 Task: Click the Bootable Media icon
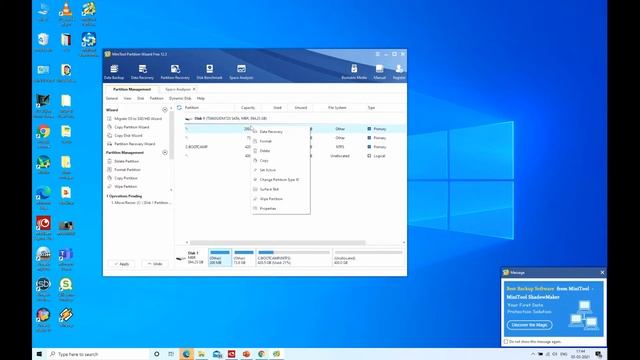(x=354, y=71)
